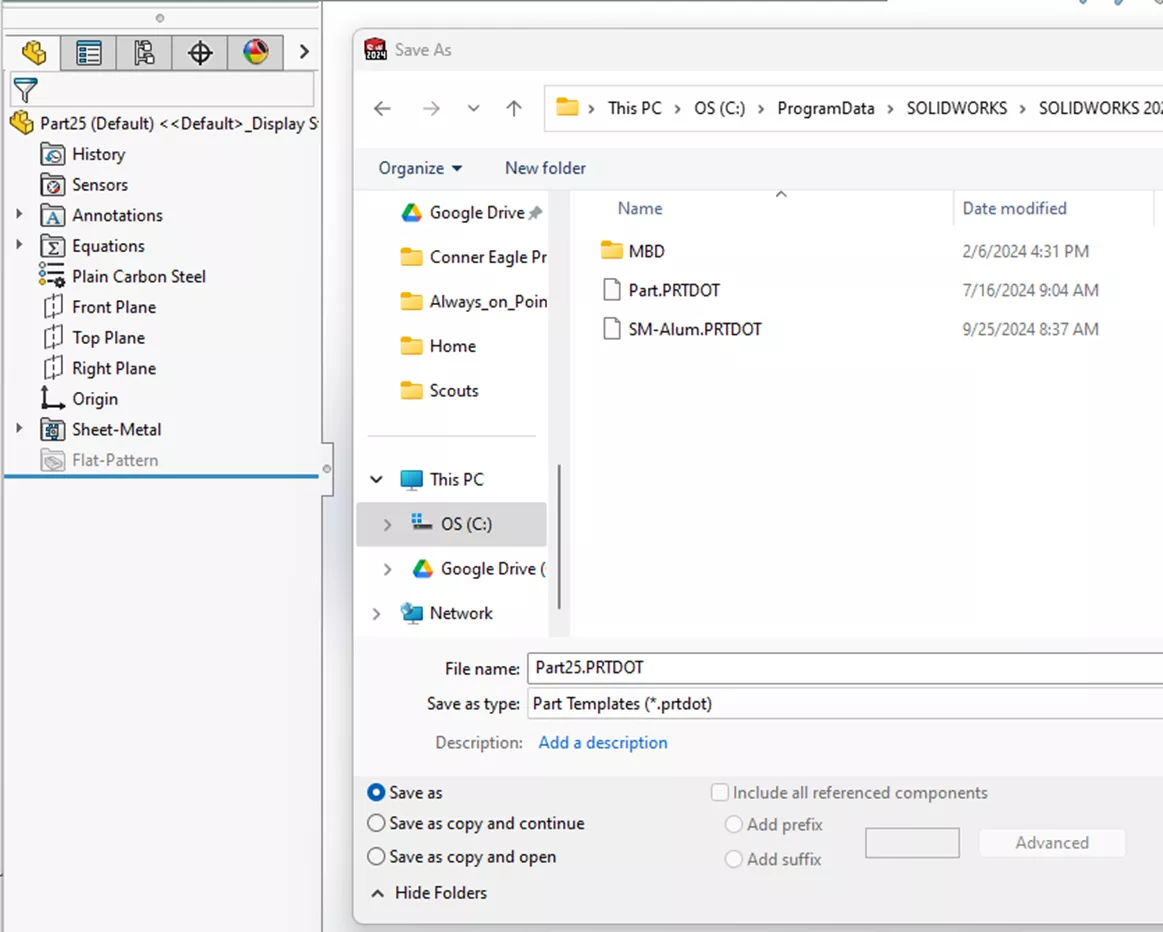Click ProgramData in the address path
1163x932 pixels.
tap(826, 108)
